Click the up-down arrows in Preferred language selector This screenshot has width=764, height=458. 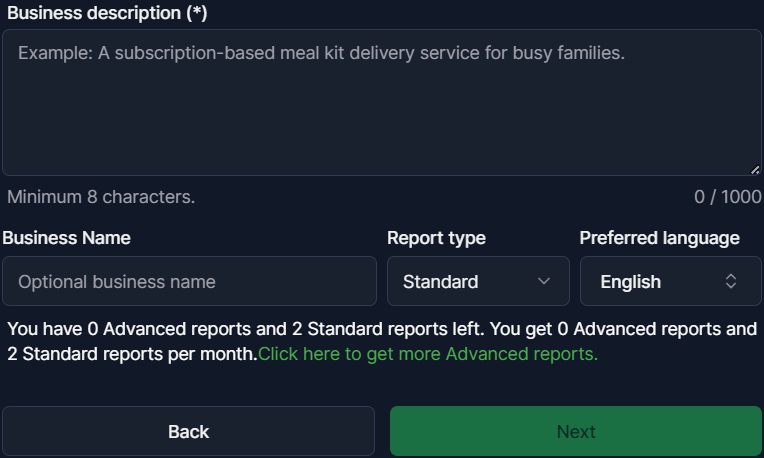(x=731, y=281)
